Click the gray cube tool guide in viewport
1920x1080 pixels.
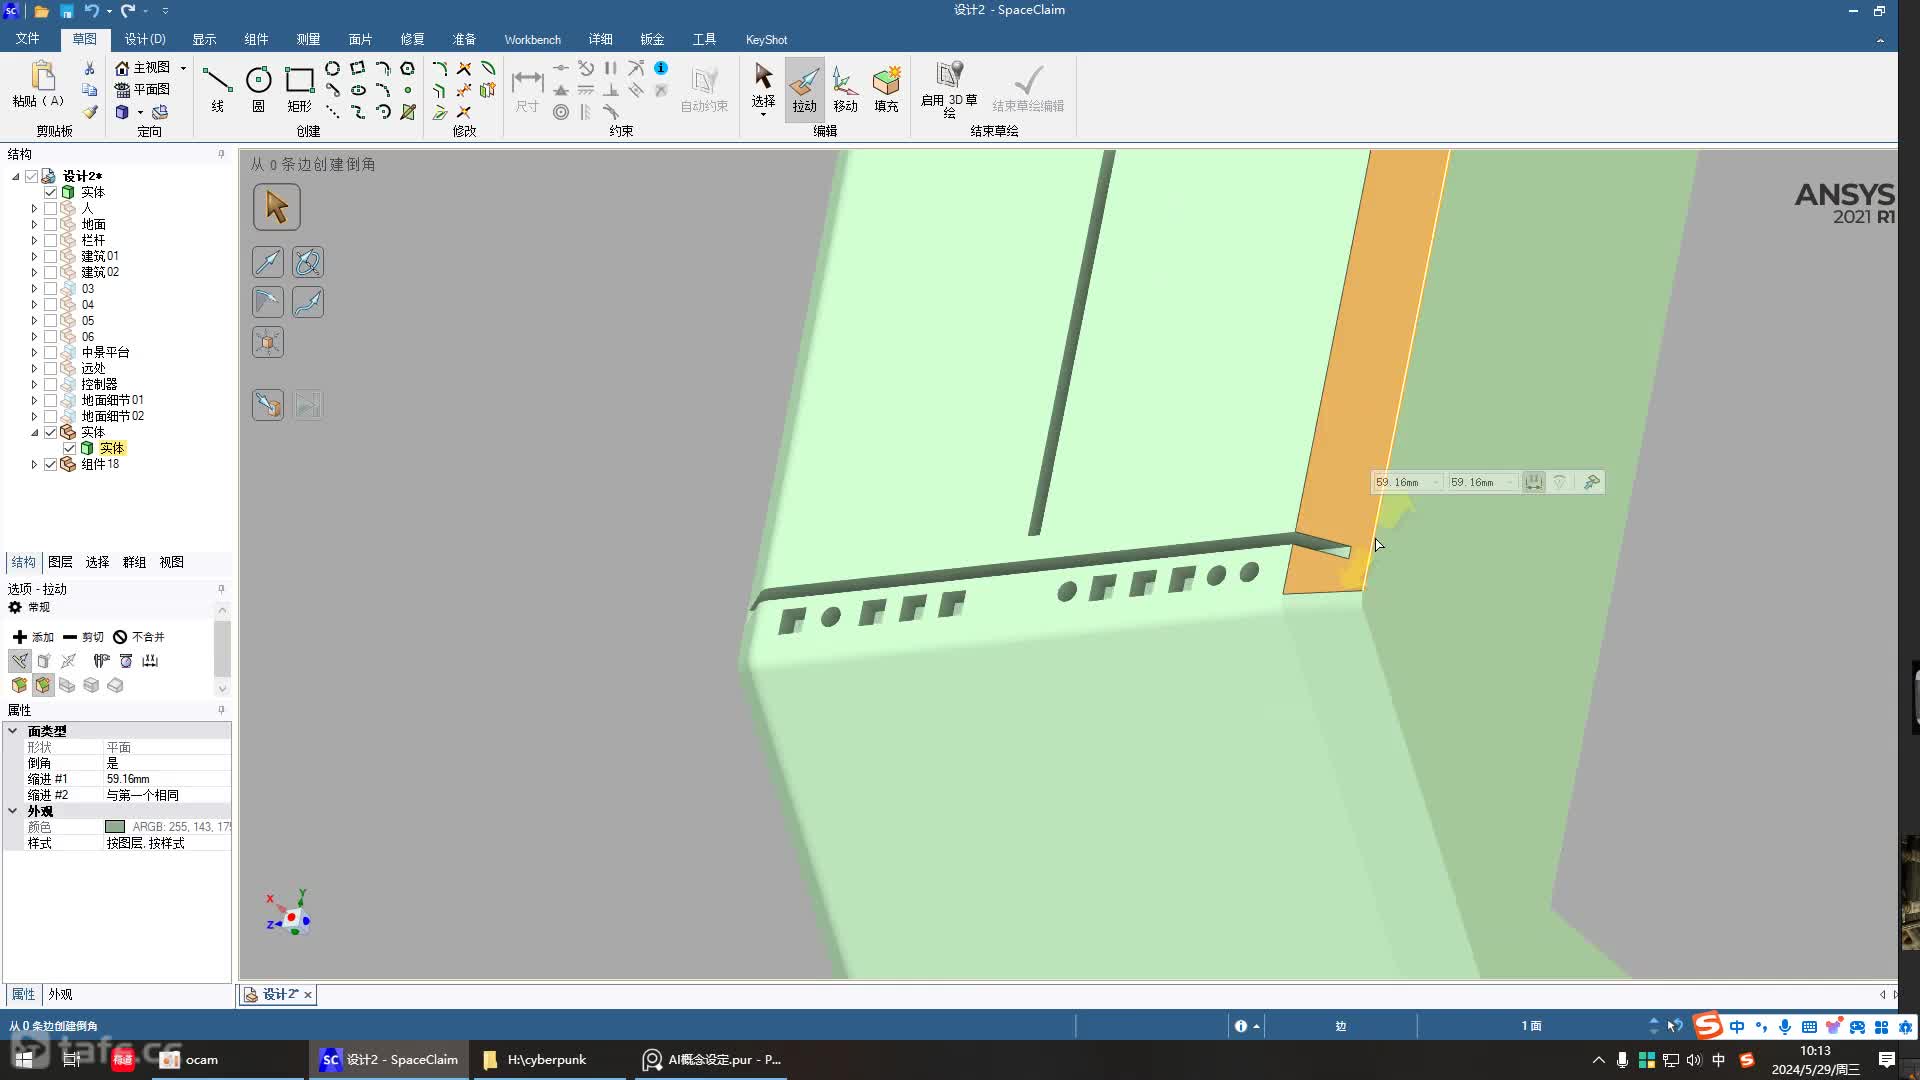click(268, 342)
